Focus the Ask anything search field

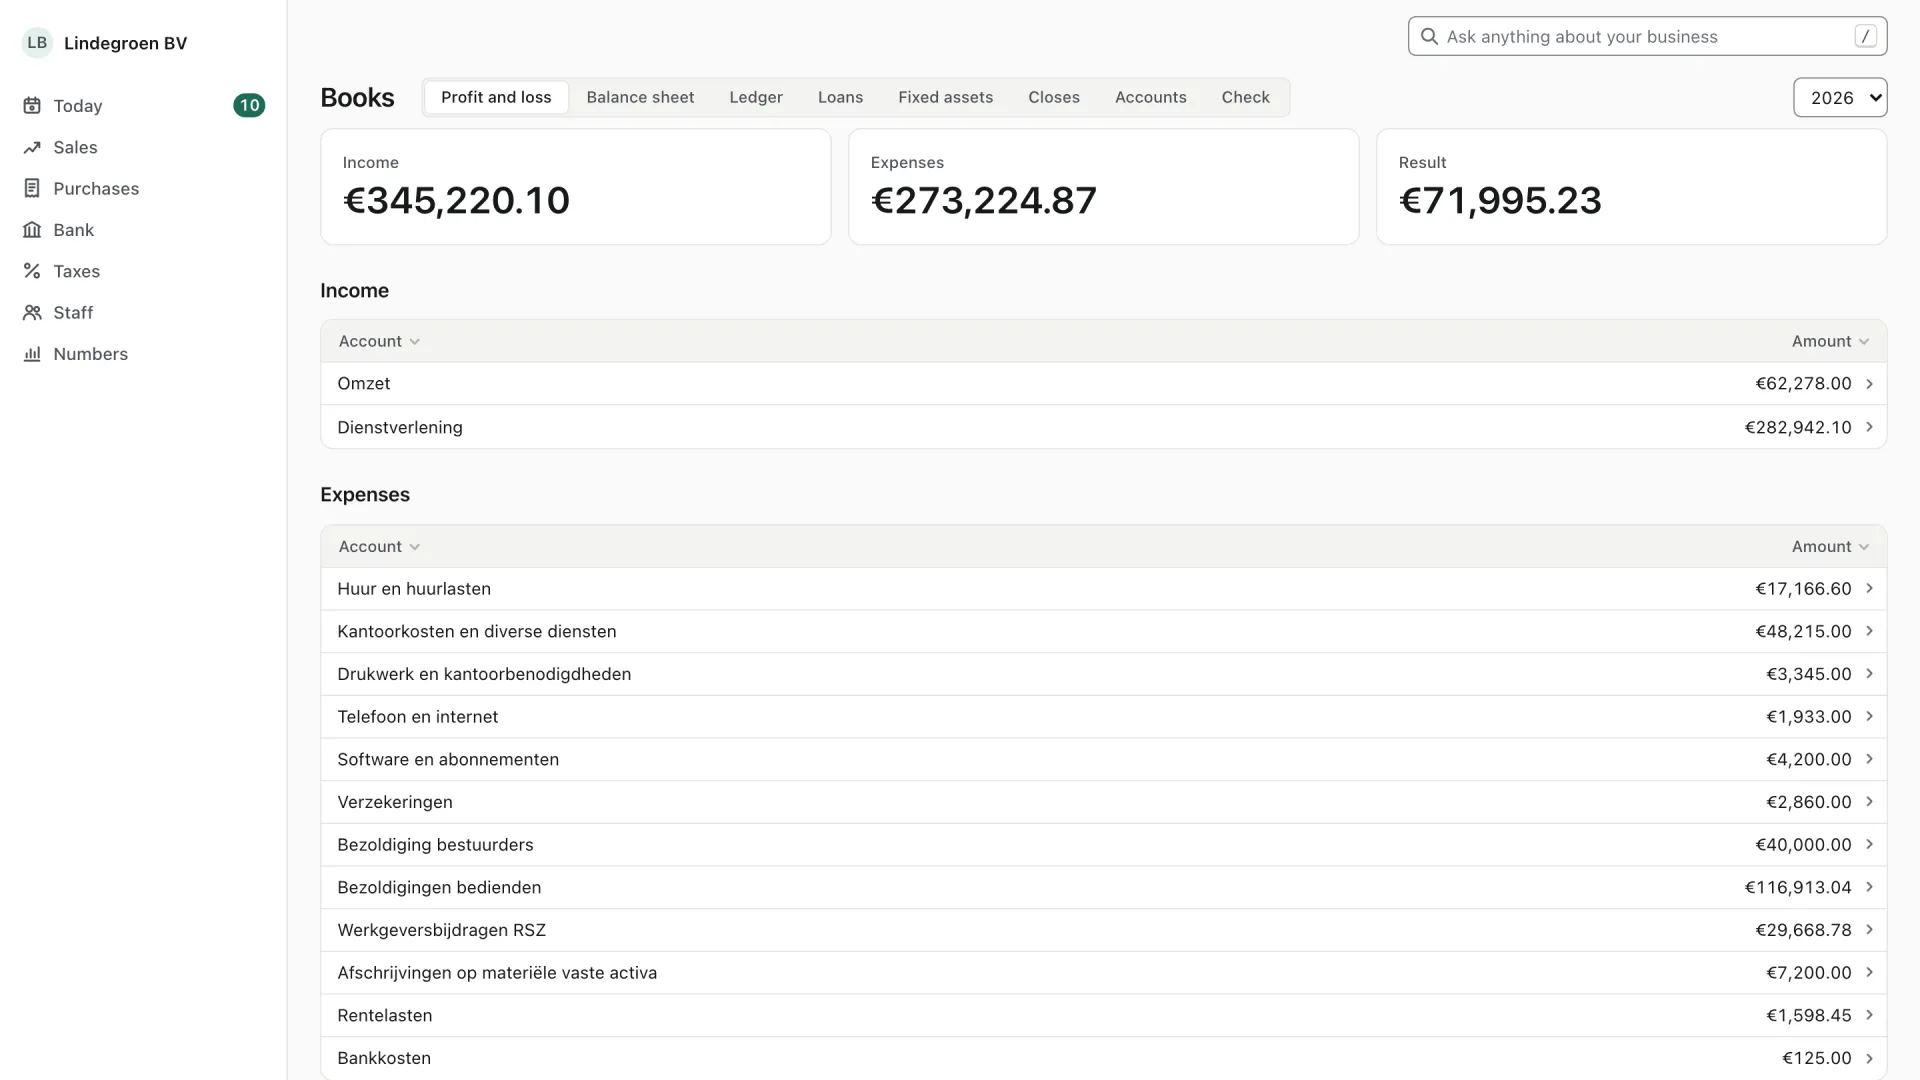pyautogui.click(x=1647, y=37)
